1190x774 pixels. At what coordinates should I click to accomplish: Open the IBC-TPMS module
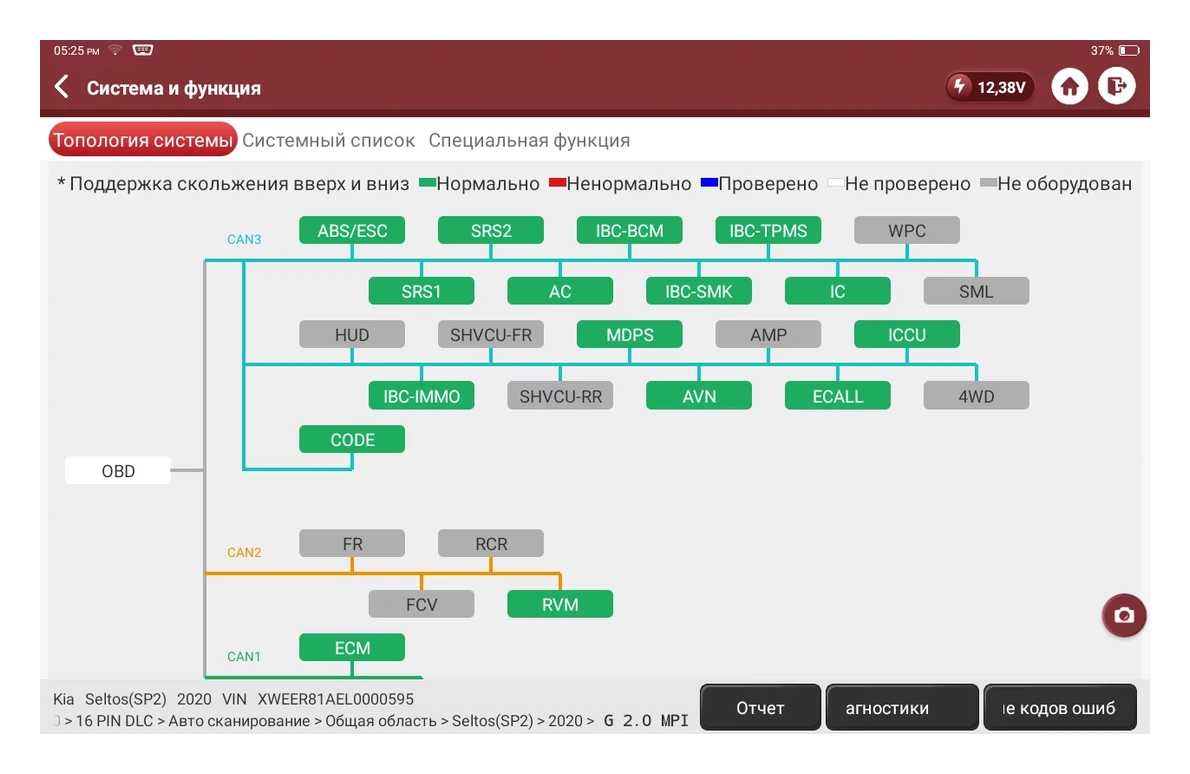[768, 230]
